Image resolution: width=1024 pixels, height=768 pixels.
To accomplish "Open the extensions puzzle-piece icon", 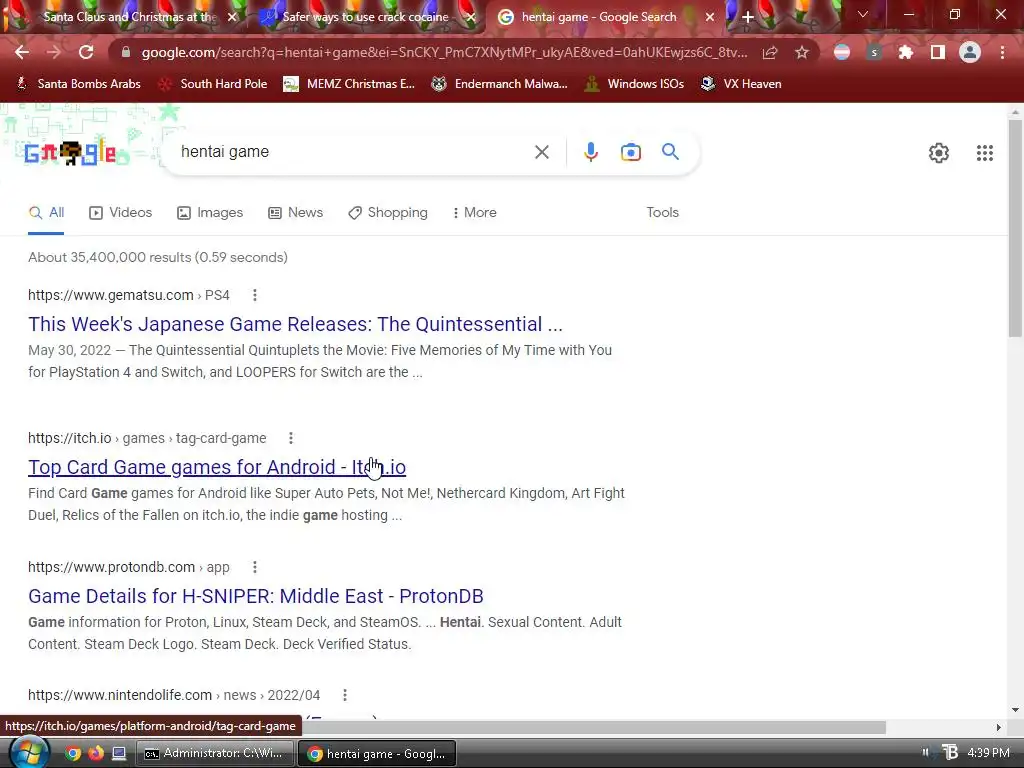I will (x=905, y=52).
